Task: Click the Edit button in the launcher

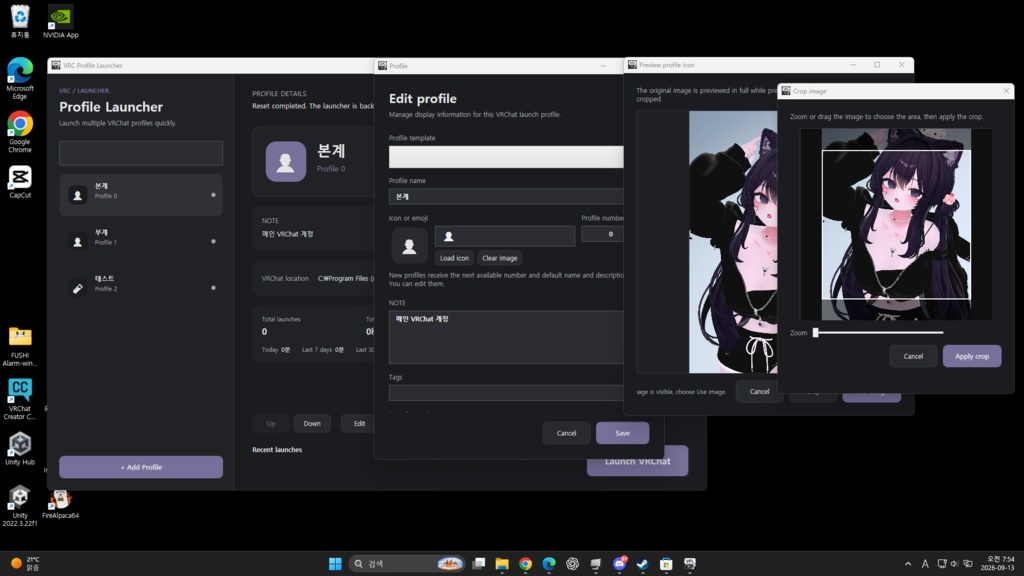Action: click(x=359, y=423)
